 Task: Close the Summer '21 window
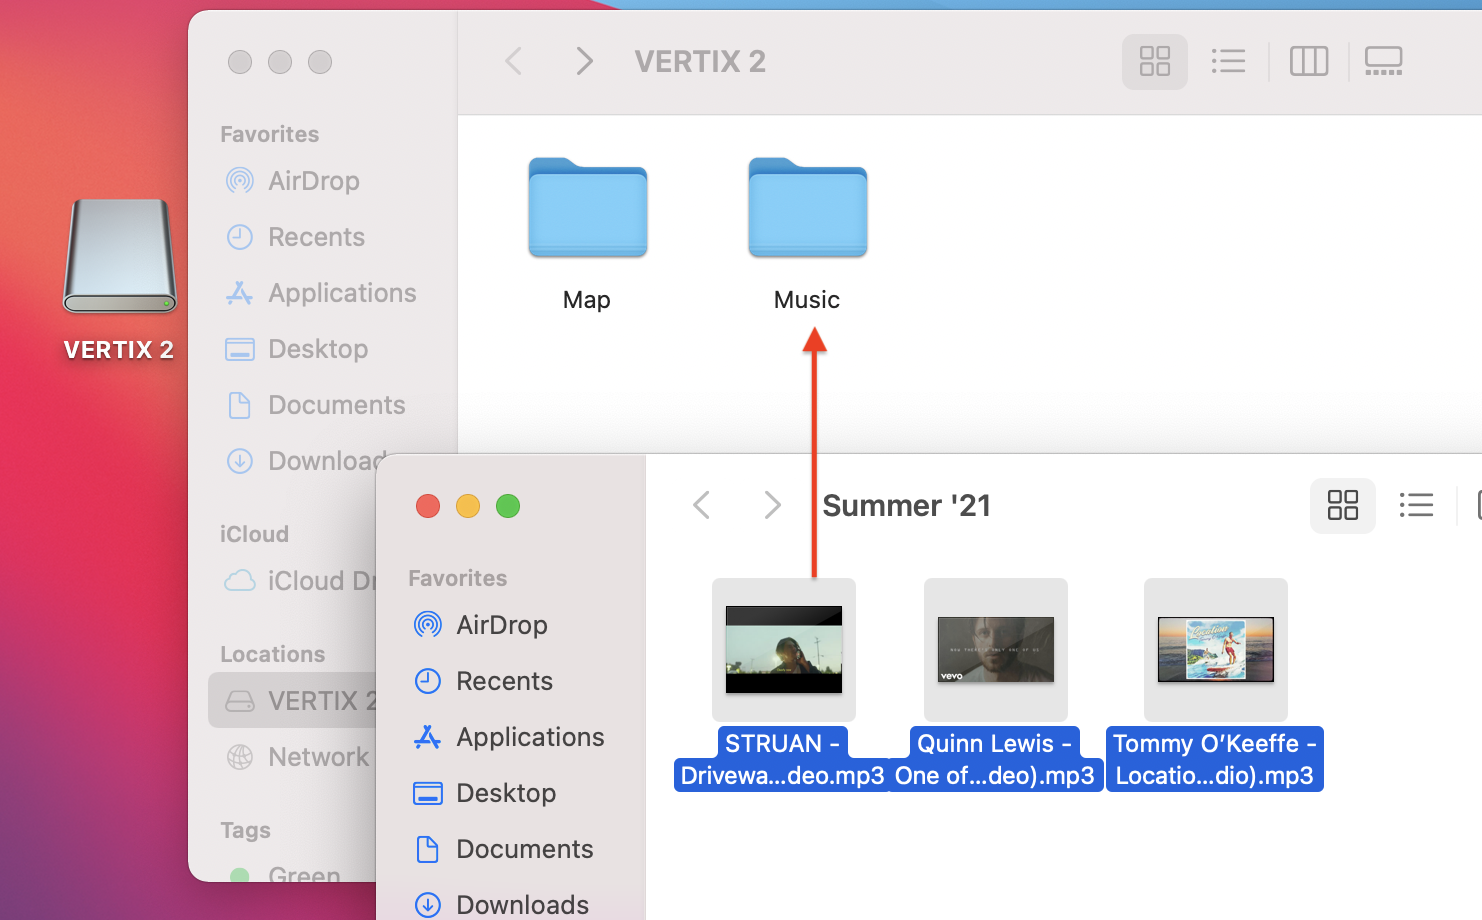coord(428,506)
